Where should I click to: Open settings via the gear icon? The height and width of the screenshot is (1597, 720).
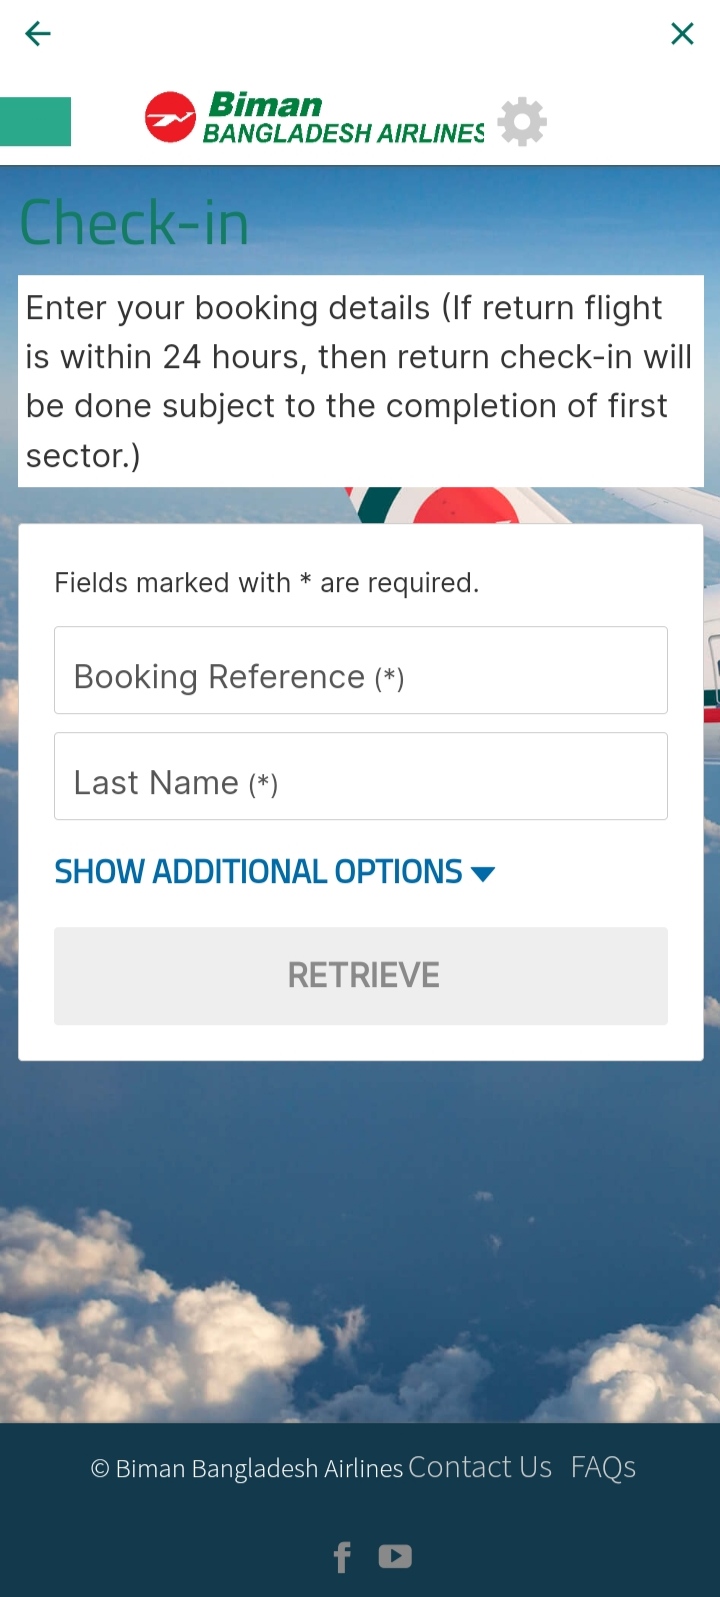coord(522,122)
